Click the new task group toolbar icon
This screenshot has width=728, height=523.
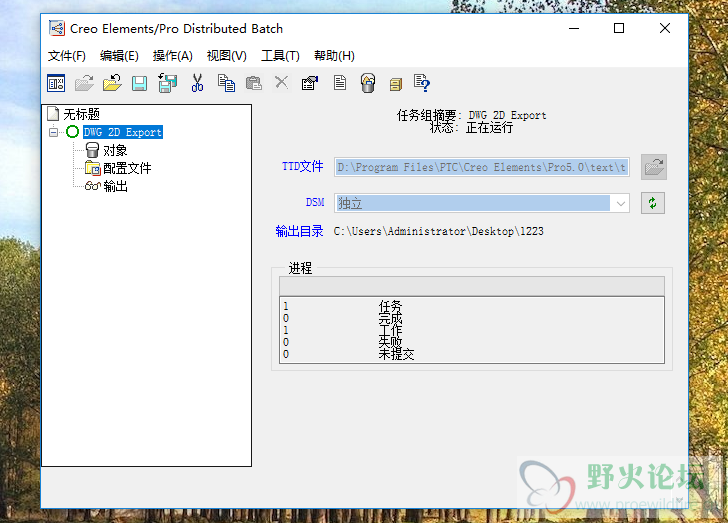56,84
